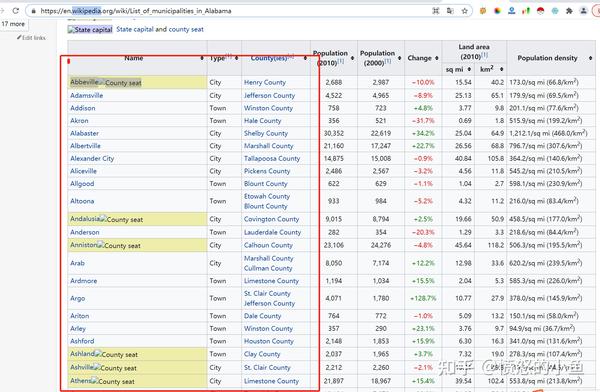Screen dimensions: 600x392
Task: Open the Jefferson County link for Adamsville
Action: 269,95
